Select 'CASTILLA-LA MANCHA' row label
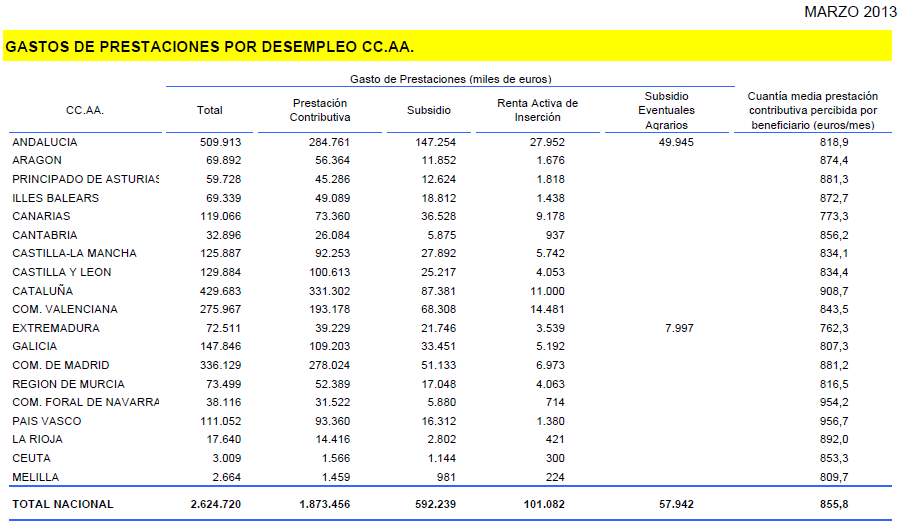Screen dimensions: 900x523 [x=75, y=253]
